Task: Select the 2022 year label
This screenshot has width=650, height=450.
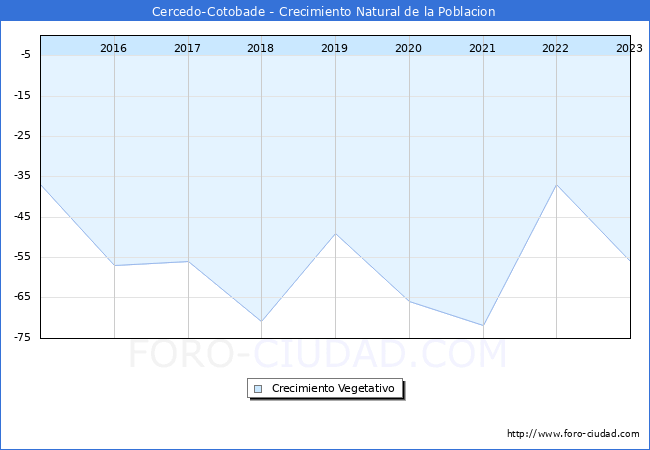Action: [555, 48]
